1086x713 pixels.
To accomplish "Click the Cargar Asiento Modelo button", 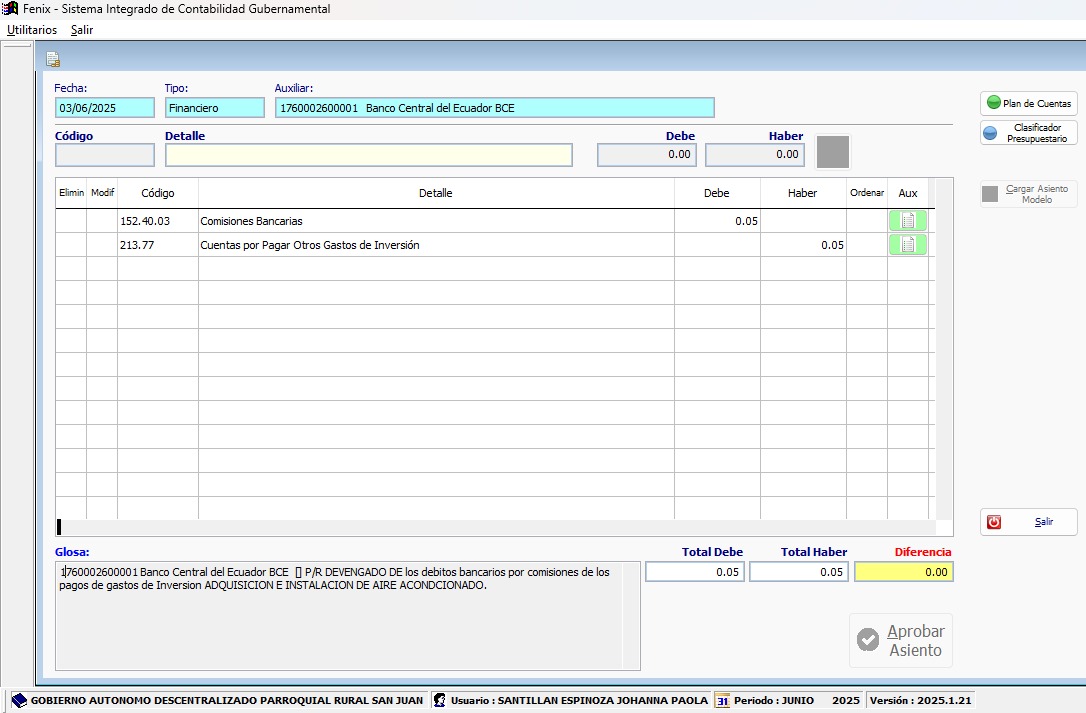I will [x=1028, y=194].
